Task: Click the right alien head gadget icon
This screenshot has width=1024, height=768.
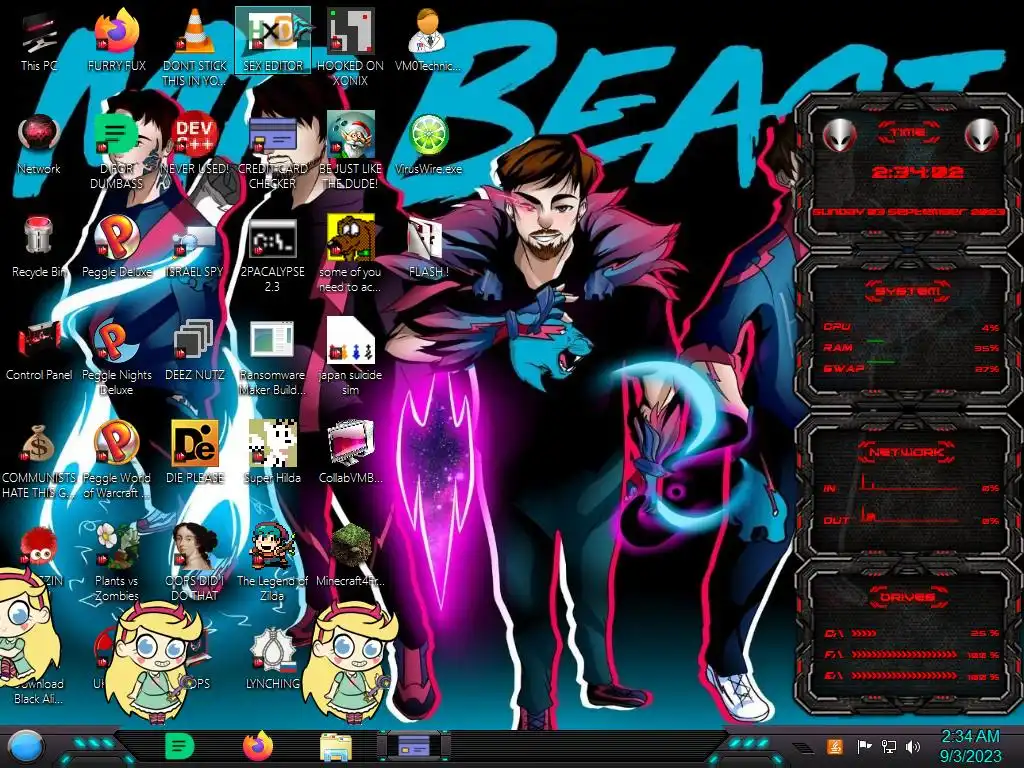Action: click(982, 135)
